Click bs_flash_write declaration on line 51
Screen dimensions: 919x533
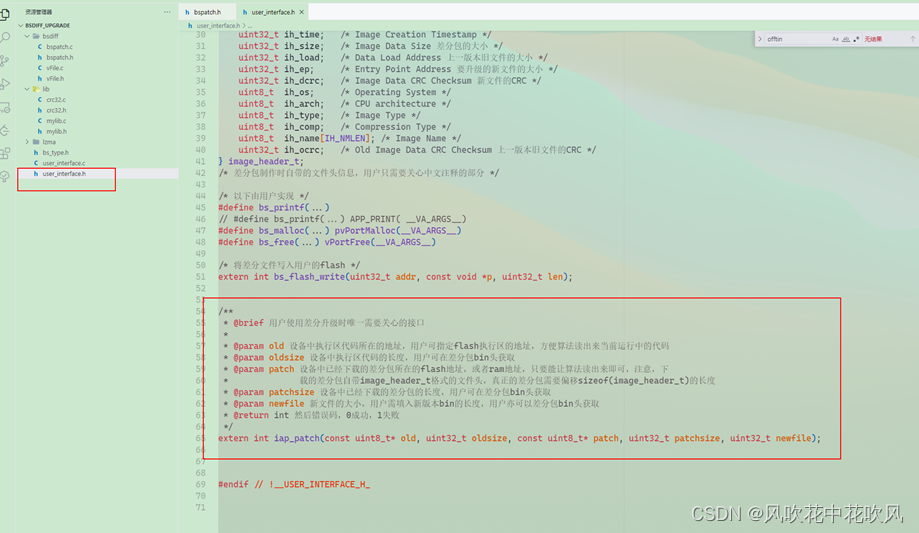(x=309, y=277)
